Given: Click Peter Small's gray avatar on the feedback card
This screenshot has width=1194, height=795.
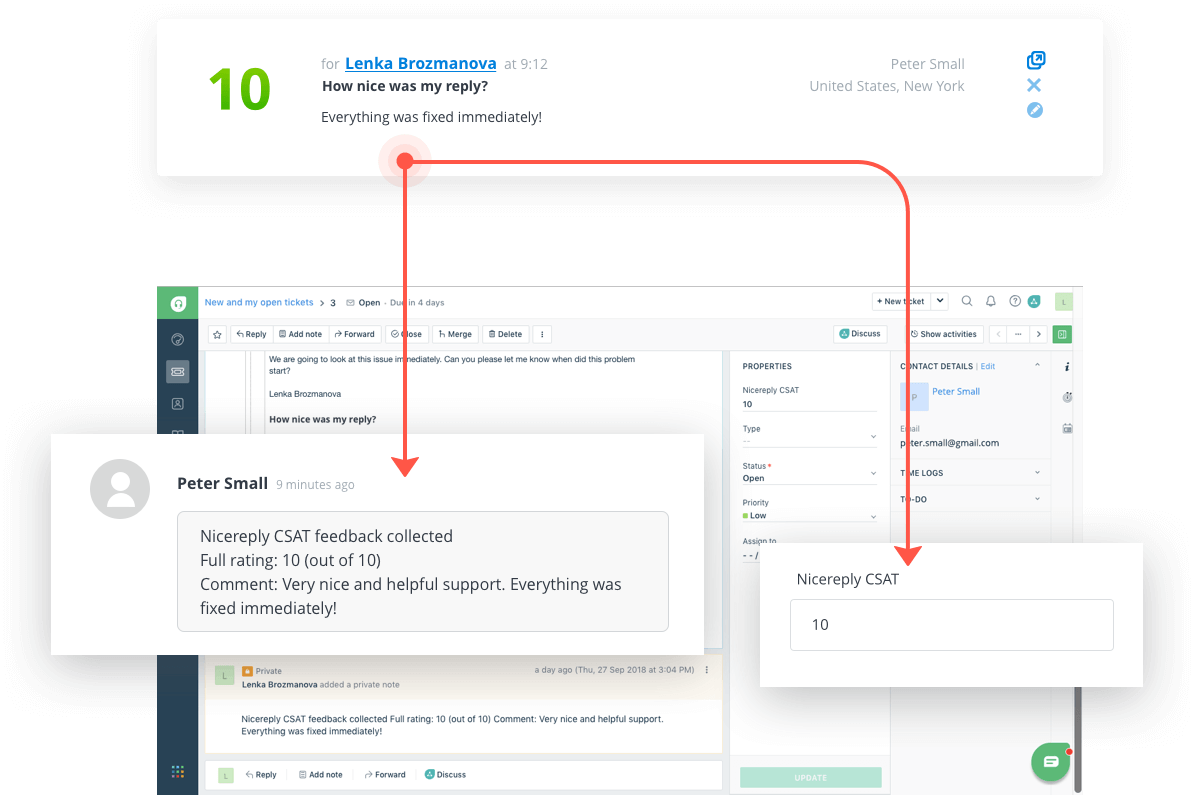Looking at the screenshot, I should pyautogui.click(x=120, y=489).
